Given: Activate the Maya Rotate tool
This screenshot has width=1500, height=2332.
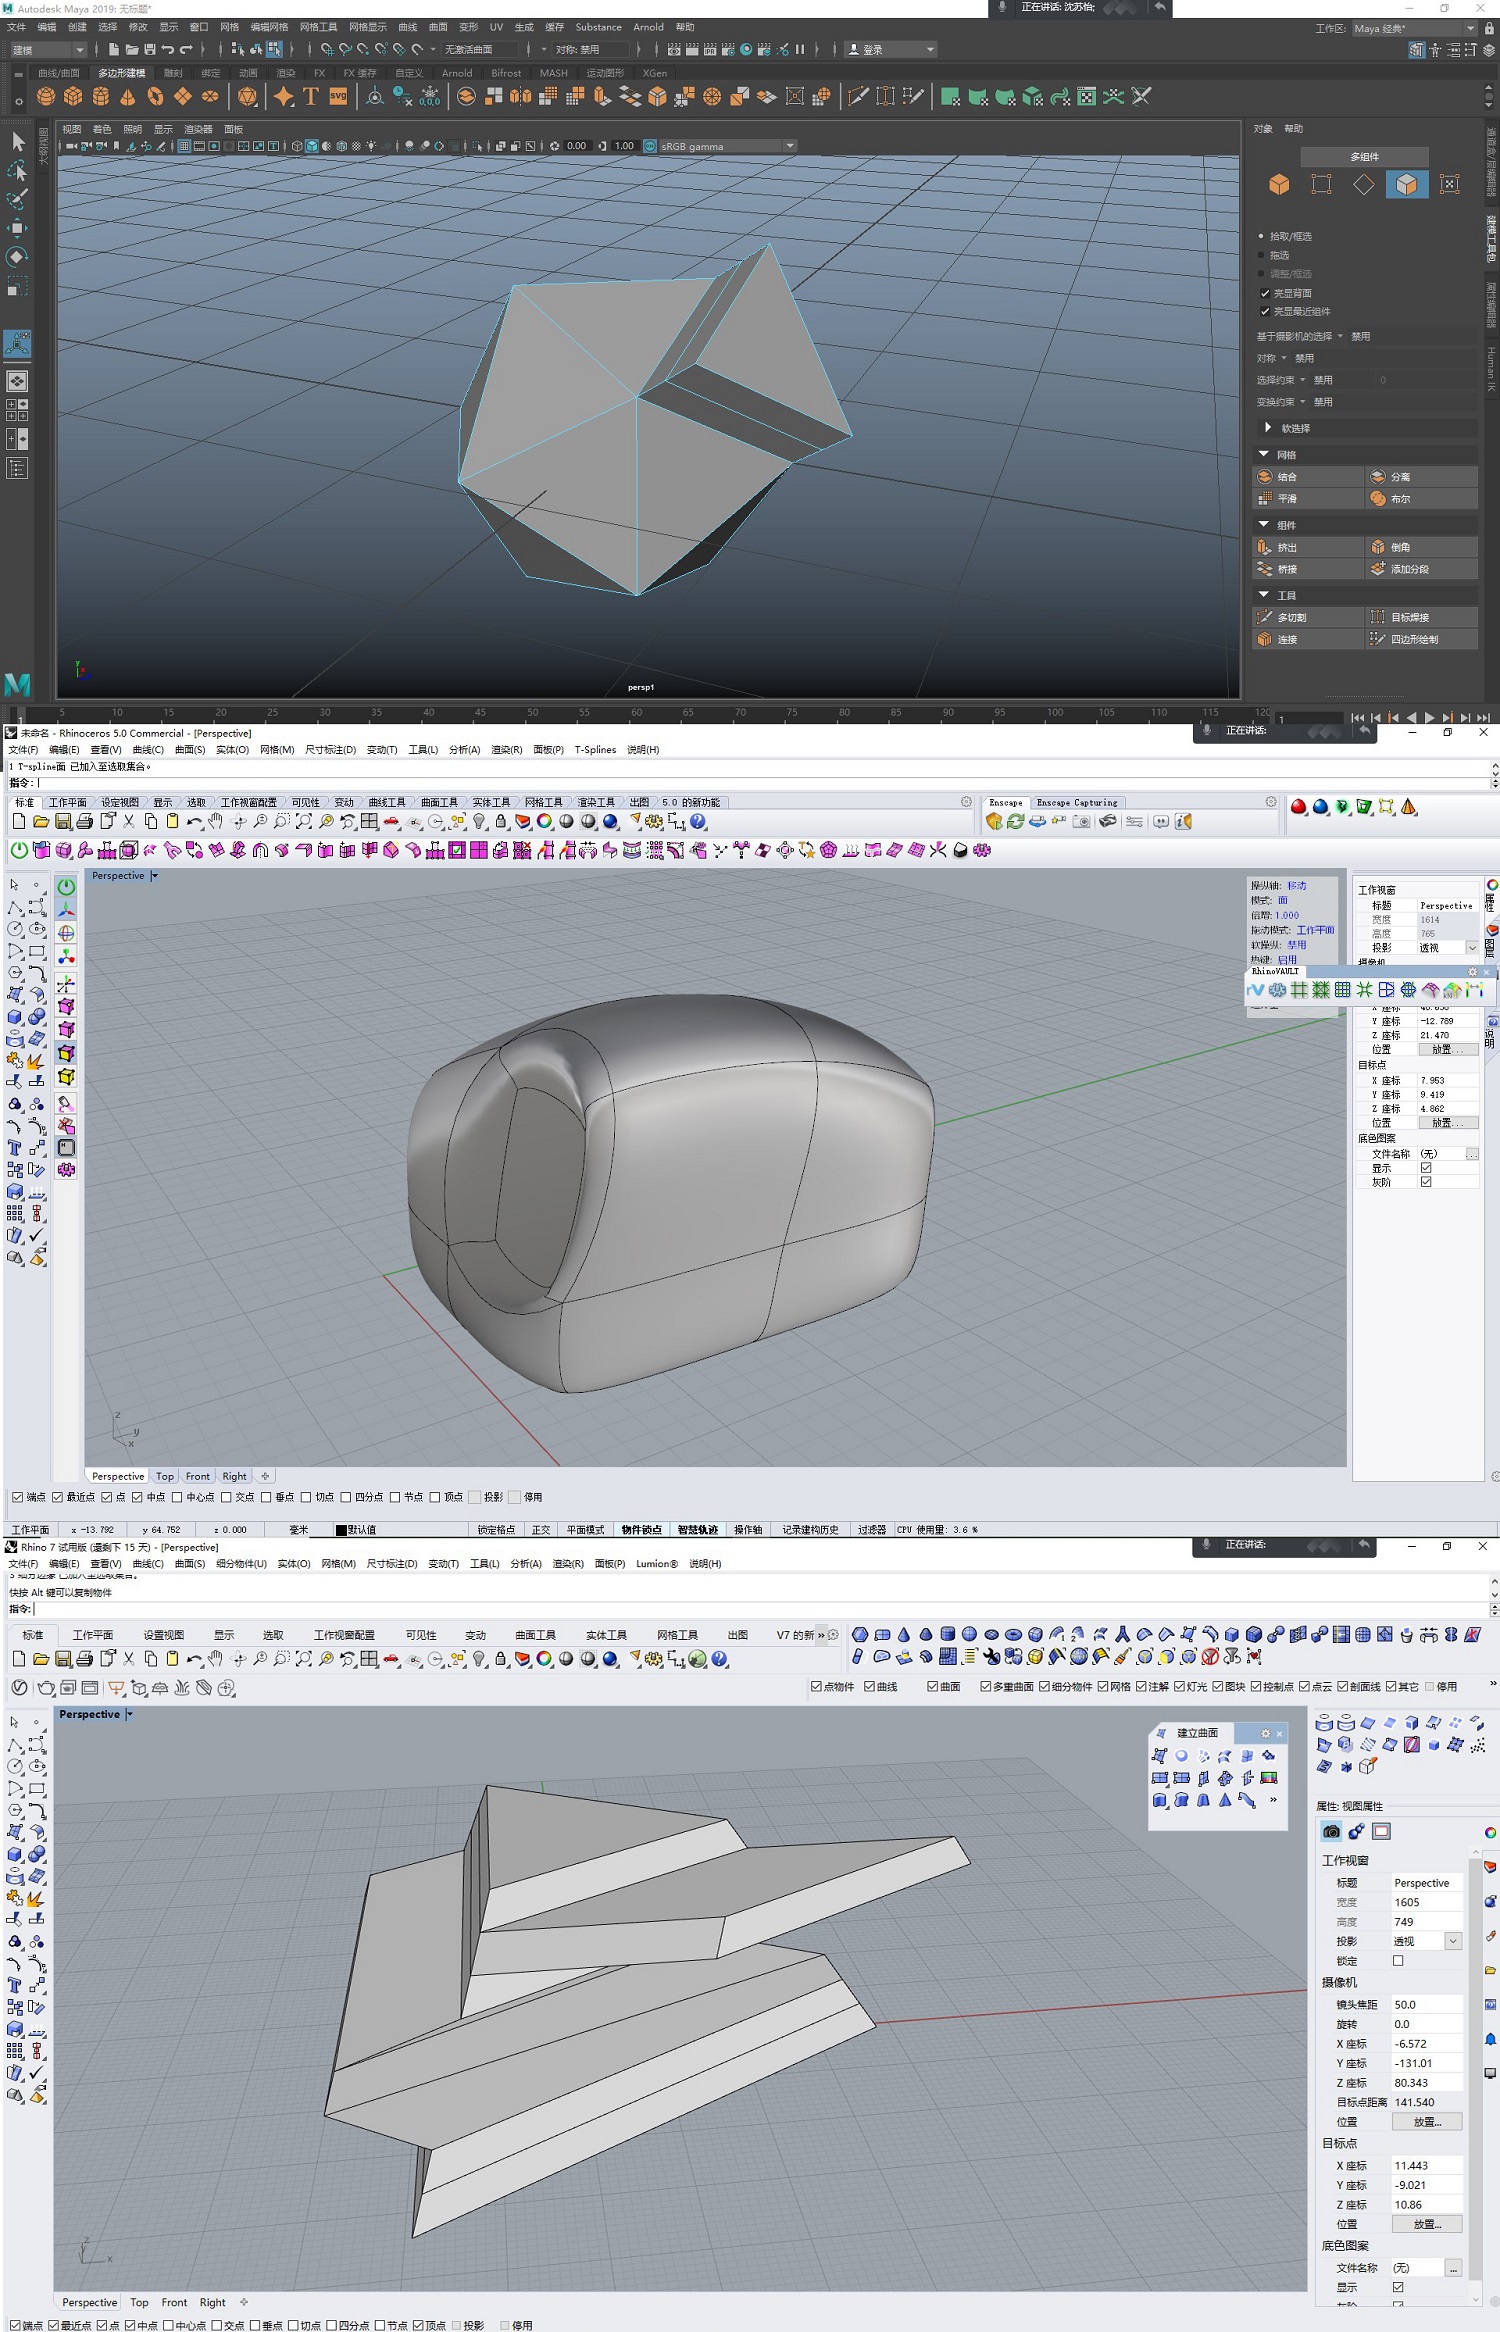Looking at the screenshot, I should [18, 257].
